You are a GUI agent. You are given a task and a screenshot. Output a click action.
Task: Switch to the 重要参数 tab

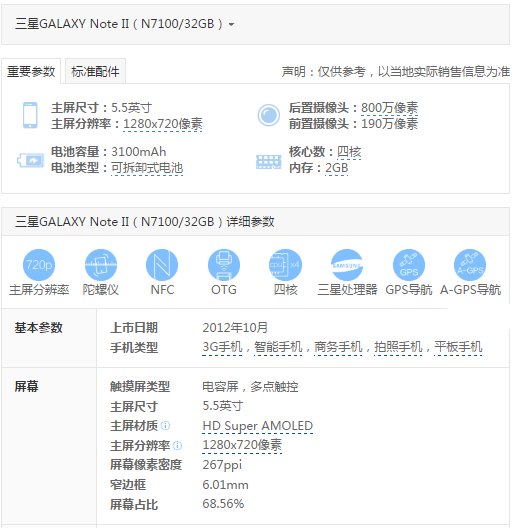click(31, 71)
